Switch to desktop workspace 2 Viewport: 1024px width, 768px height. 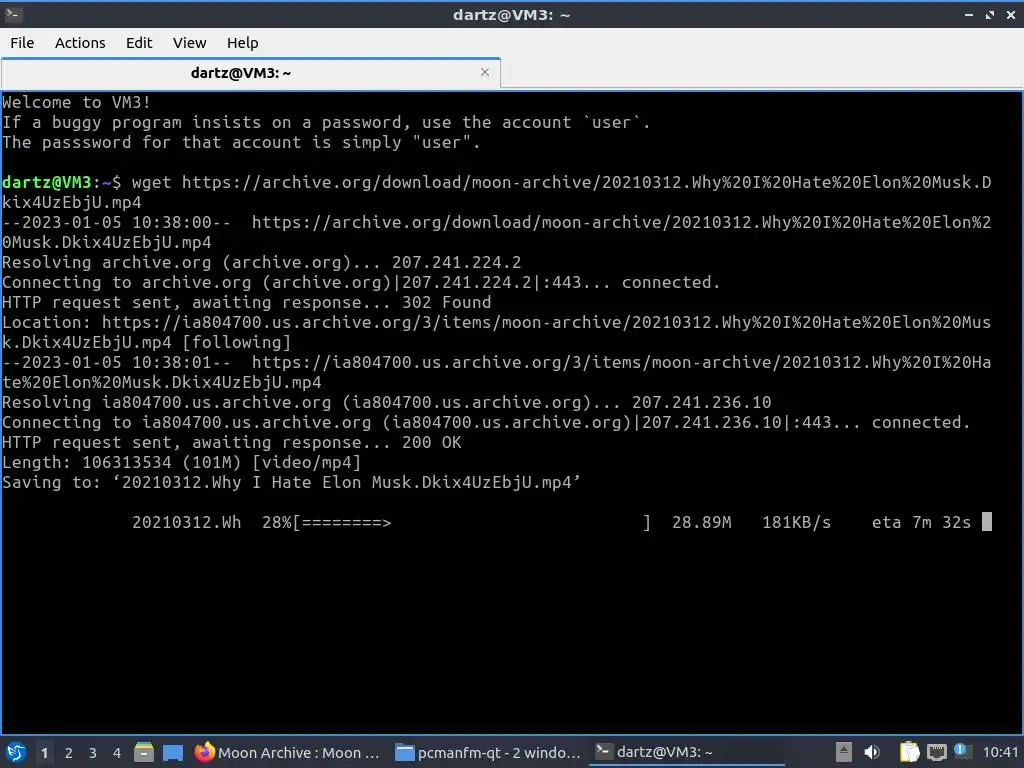click(69, 753)
